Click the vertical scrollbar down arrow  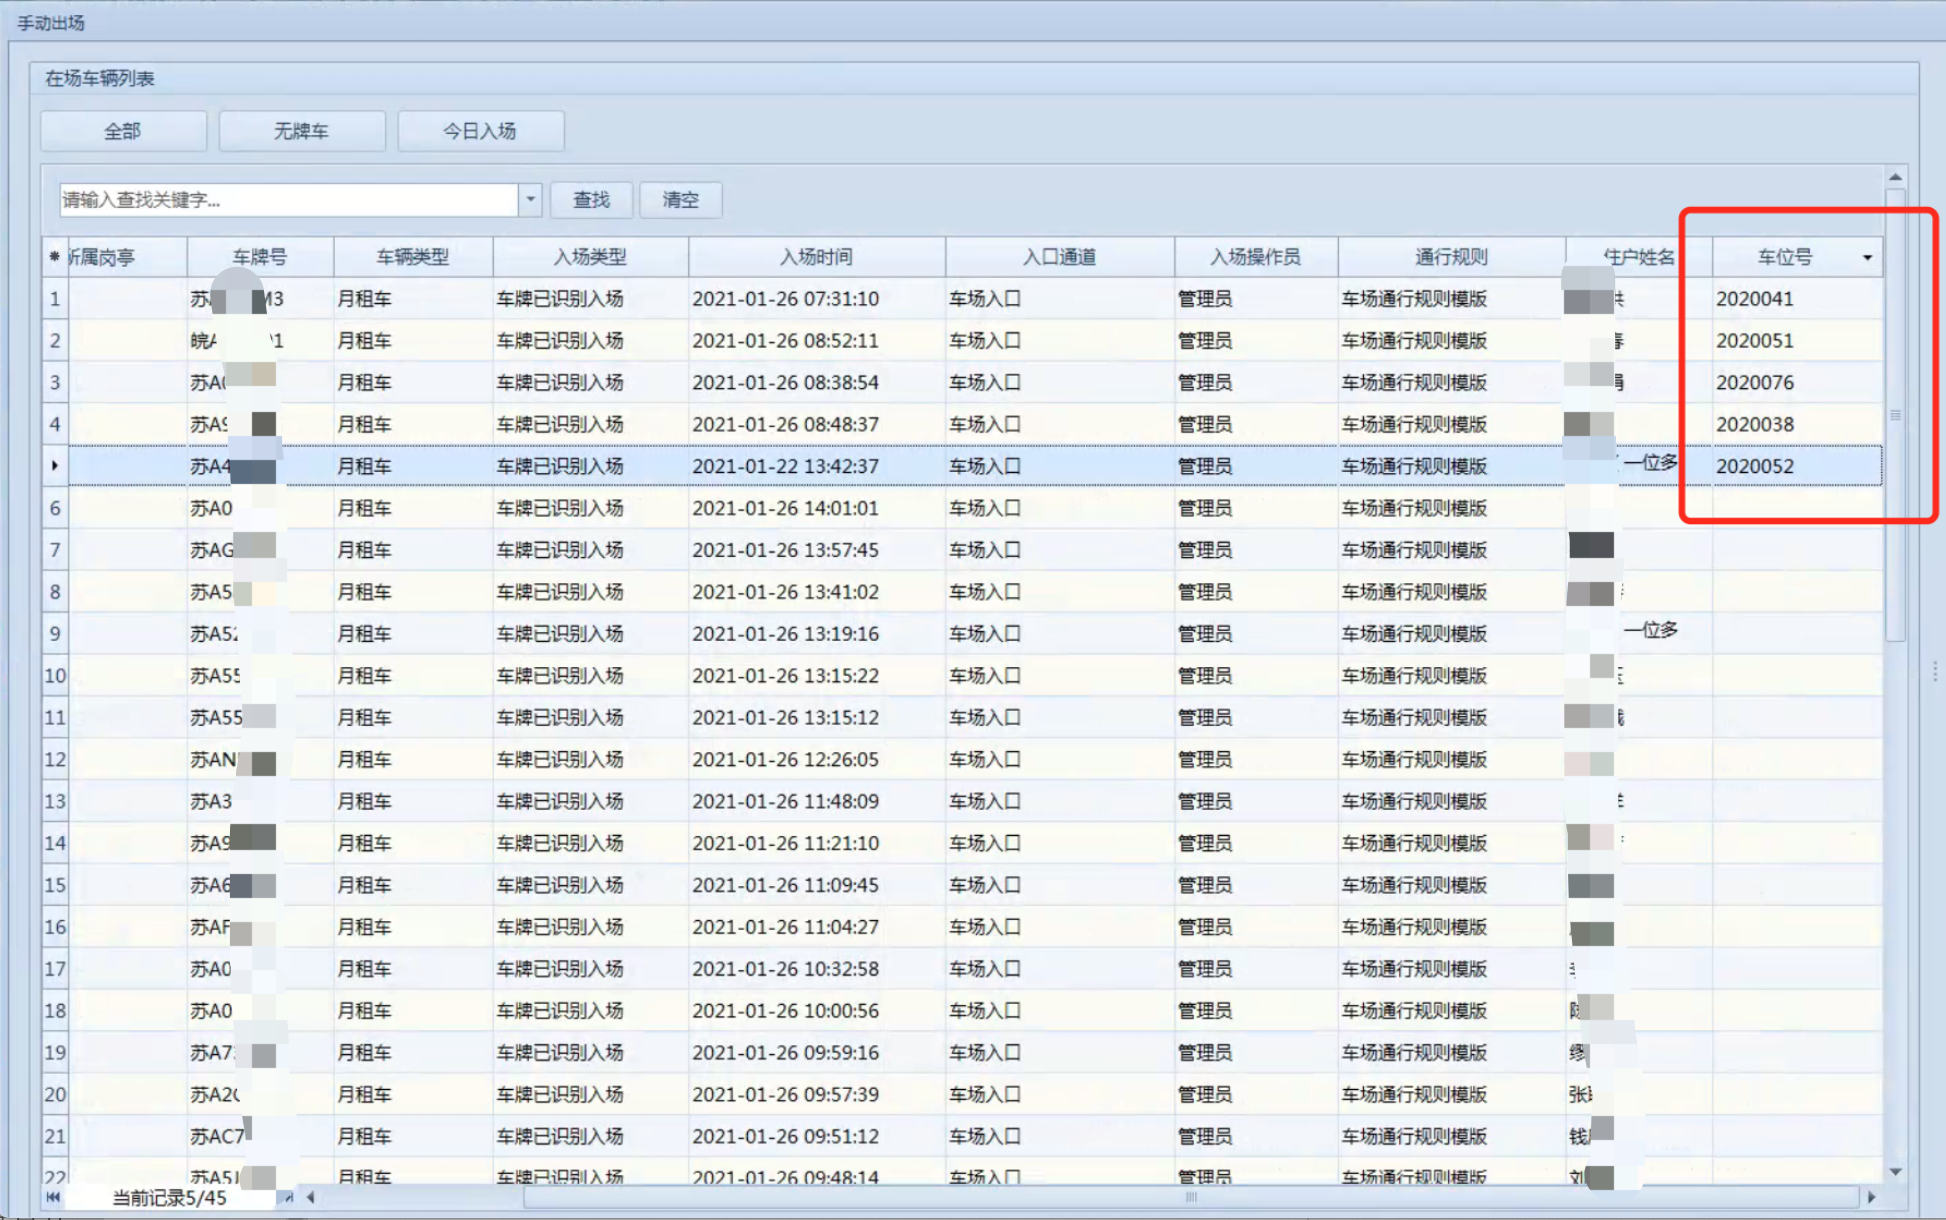pos(1895,1171)
